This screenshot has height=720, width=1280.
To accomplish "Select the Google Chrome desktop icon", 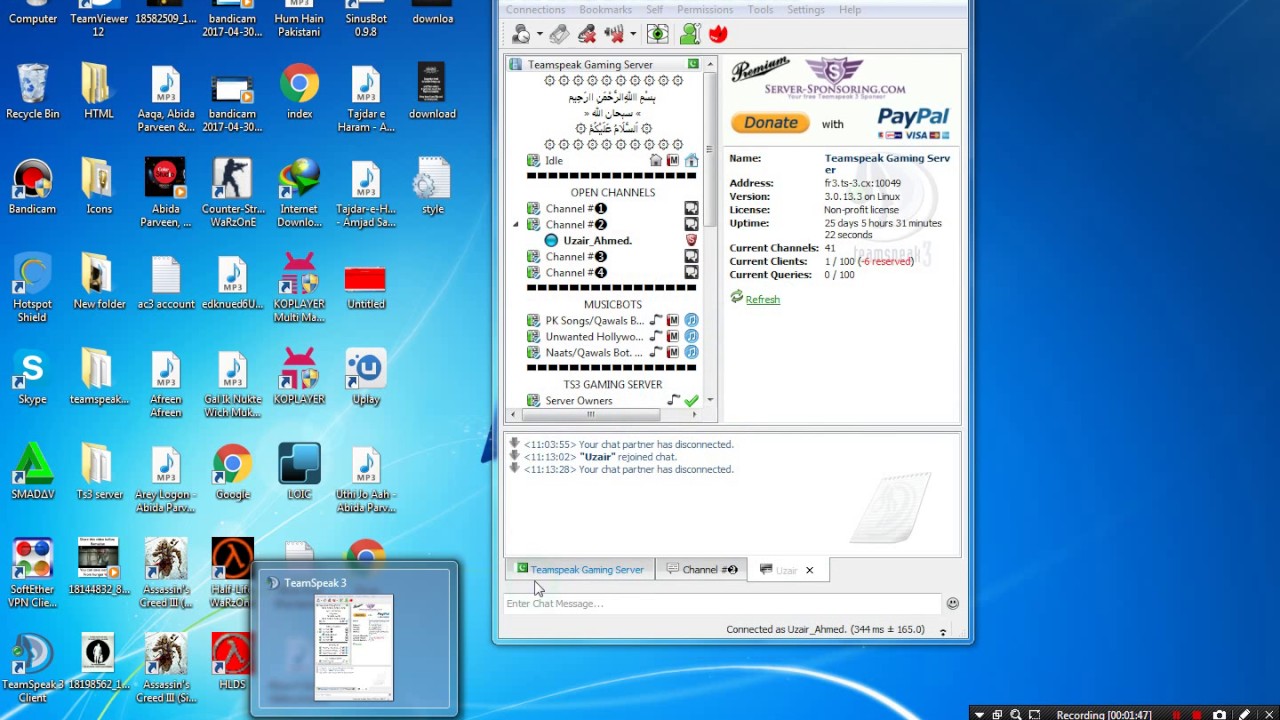I will click(232, 472).
